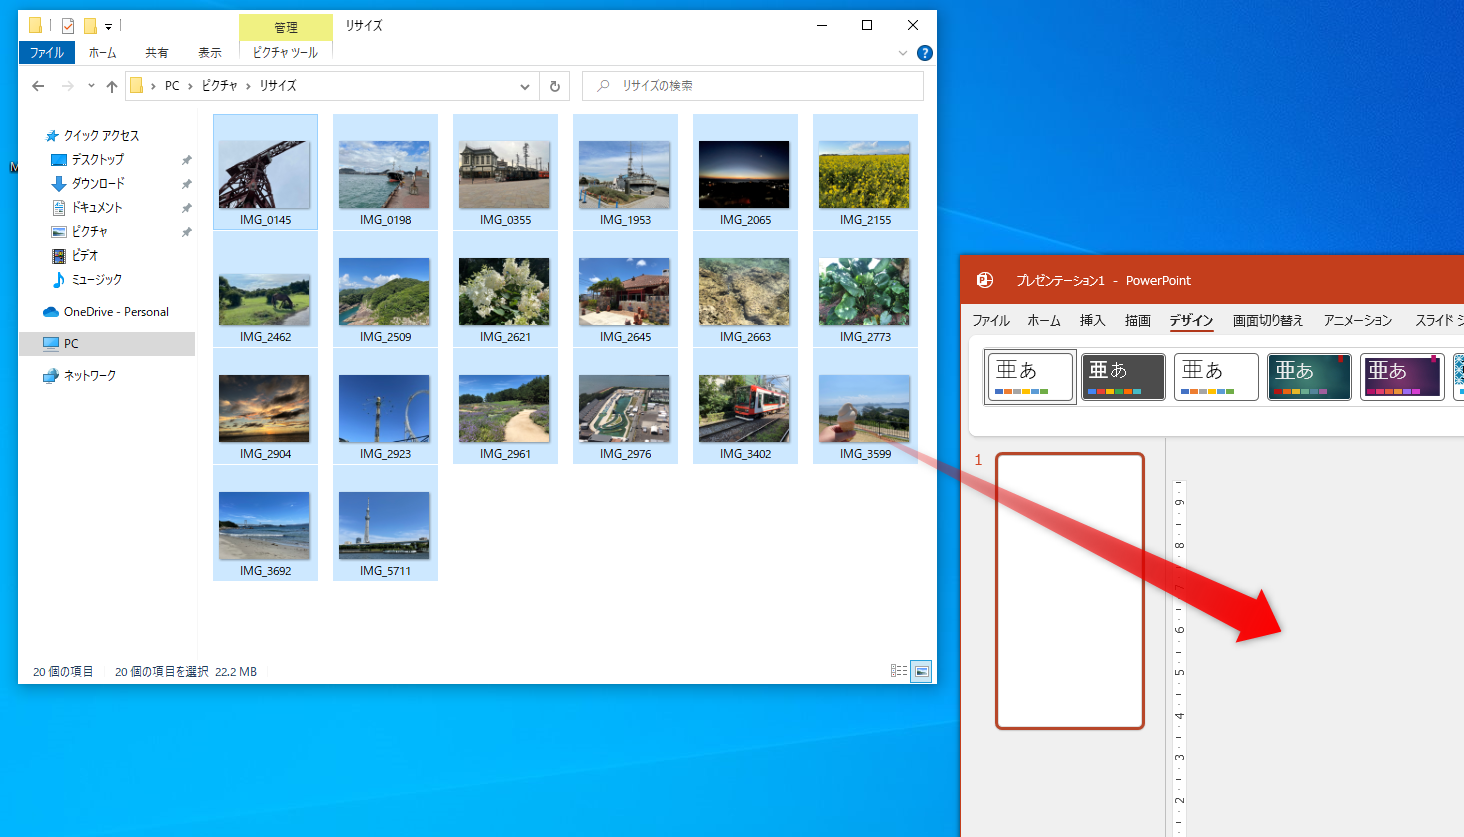The image size is (1464, 837).
Task: Create a new folder from the Quick Access Toolbar
Action: point(90,25)
